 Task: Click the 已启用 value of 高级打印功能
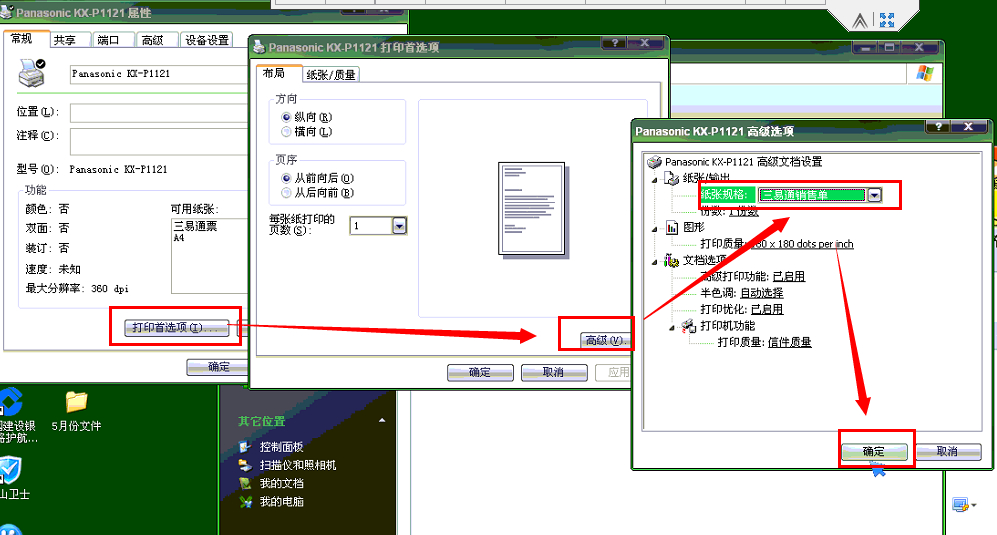point(789,277)
